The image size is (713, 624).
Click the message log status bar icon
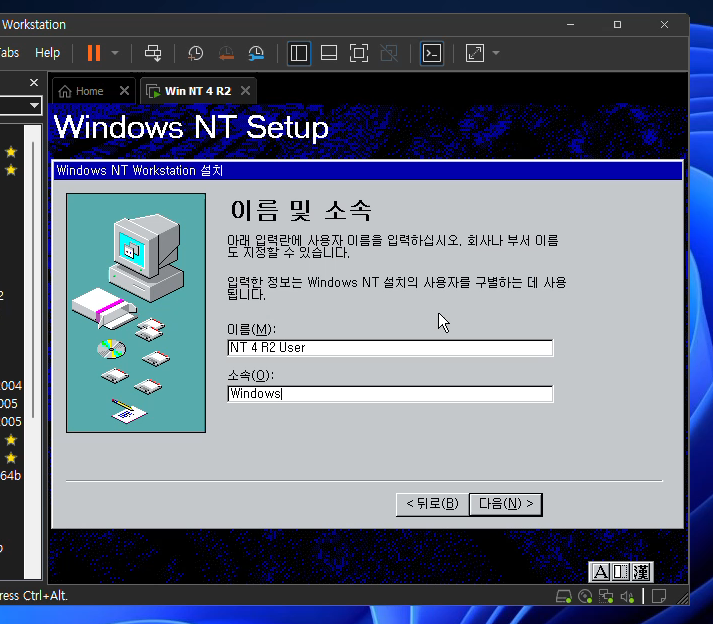point(659,596)
